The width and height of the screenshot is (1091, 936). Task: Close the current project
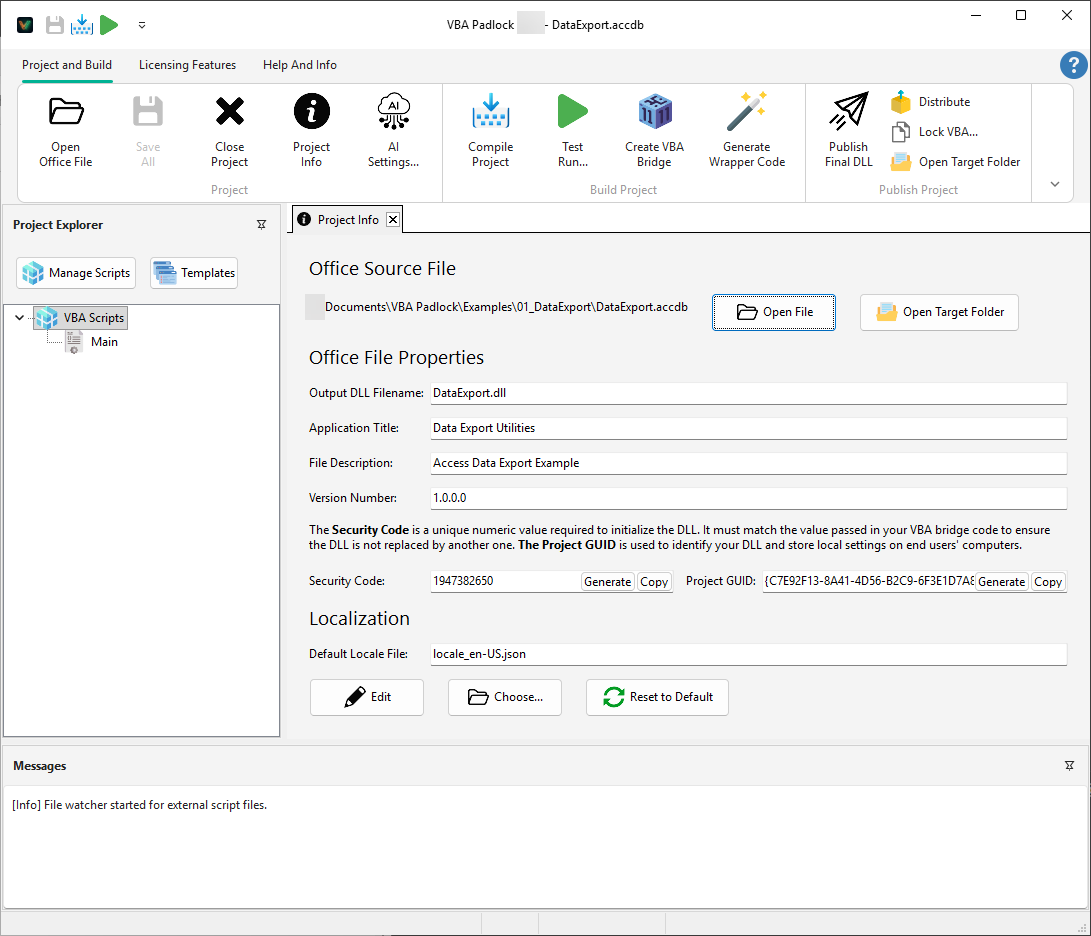tap(229, 128)
